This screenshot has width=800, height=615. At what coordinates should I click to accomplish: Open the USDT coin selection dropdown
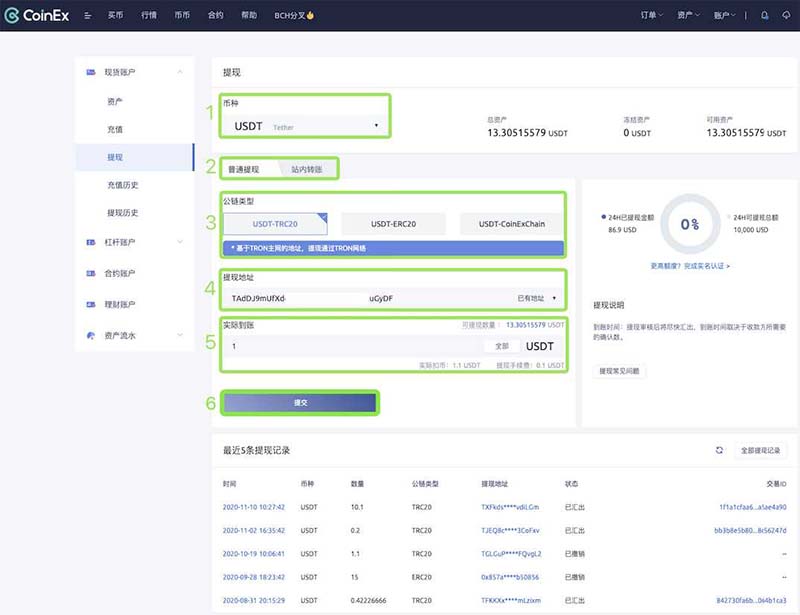click(x=300, y=124)
